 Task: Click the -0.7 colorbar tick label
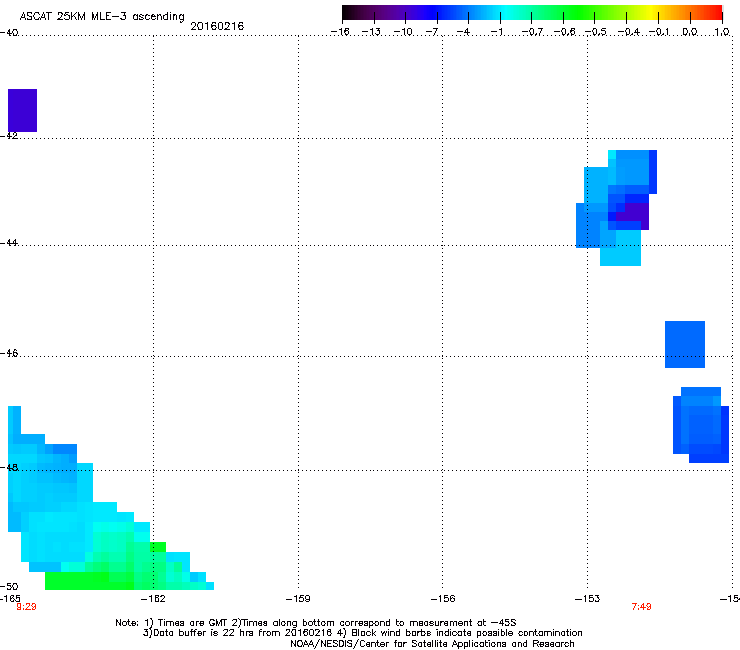pyautogui.click(x=532, y=32)
